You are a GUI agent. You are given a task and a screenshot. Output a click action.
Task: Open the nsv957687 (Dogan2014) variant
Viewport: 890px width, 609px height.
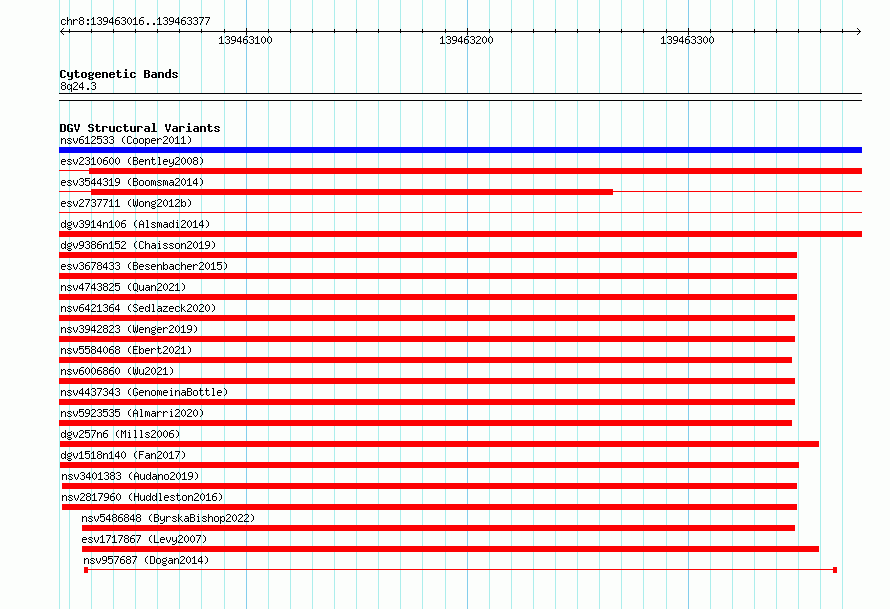[146, 560]
